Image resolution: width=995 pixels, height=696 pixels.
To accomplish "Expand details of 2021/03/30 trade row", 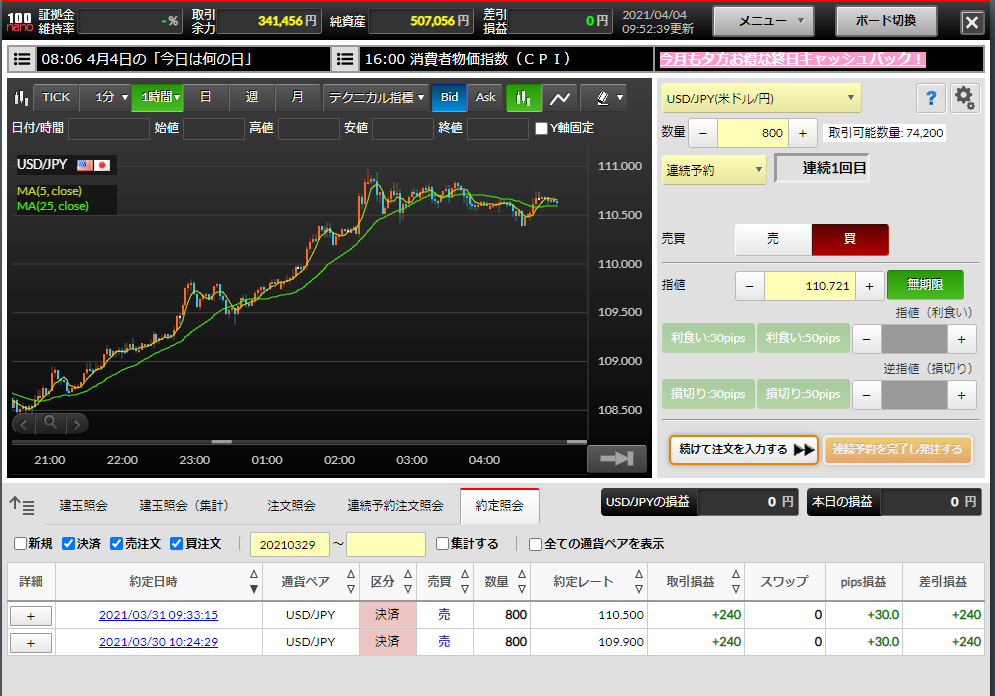I will click(x=30, y=643).
